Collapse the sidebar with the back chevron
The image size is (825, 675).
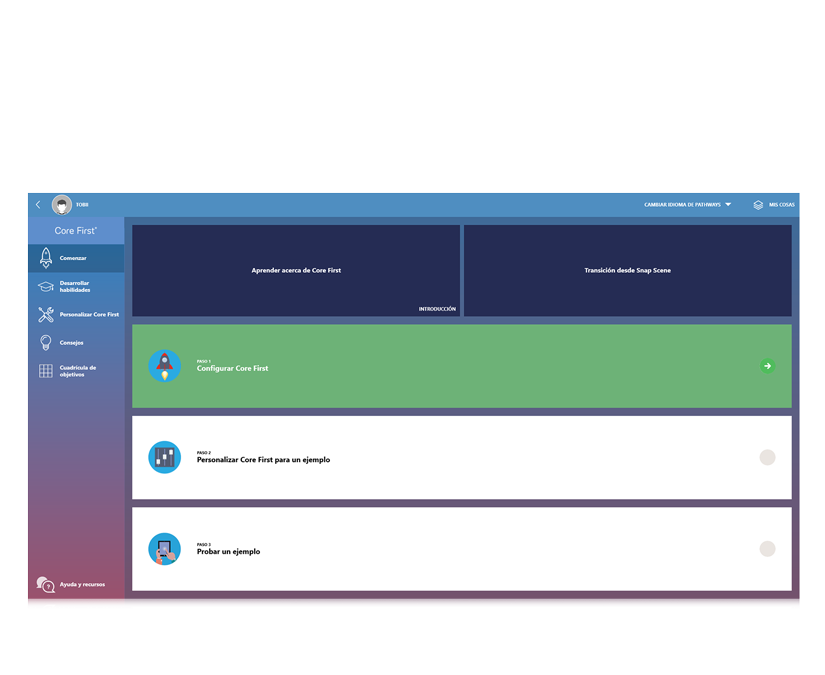(36, 204)
